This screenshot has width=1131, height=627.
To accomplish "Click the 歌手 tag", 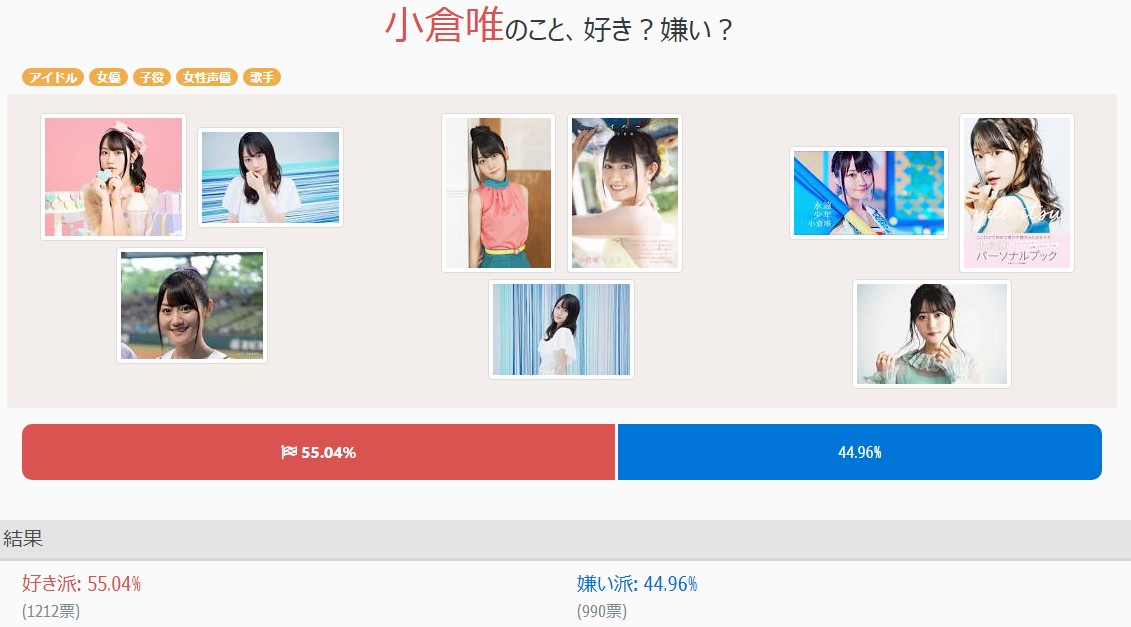I will tap(262, 77).
